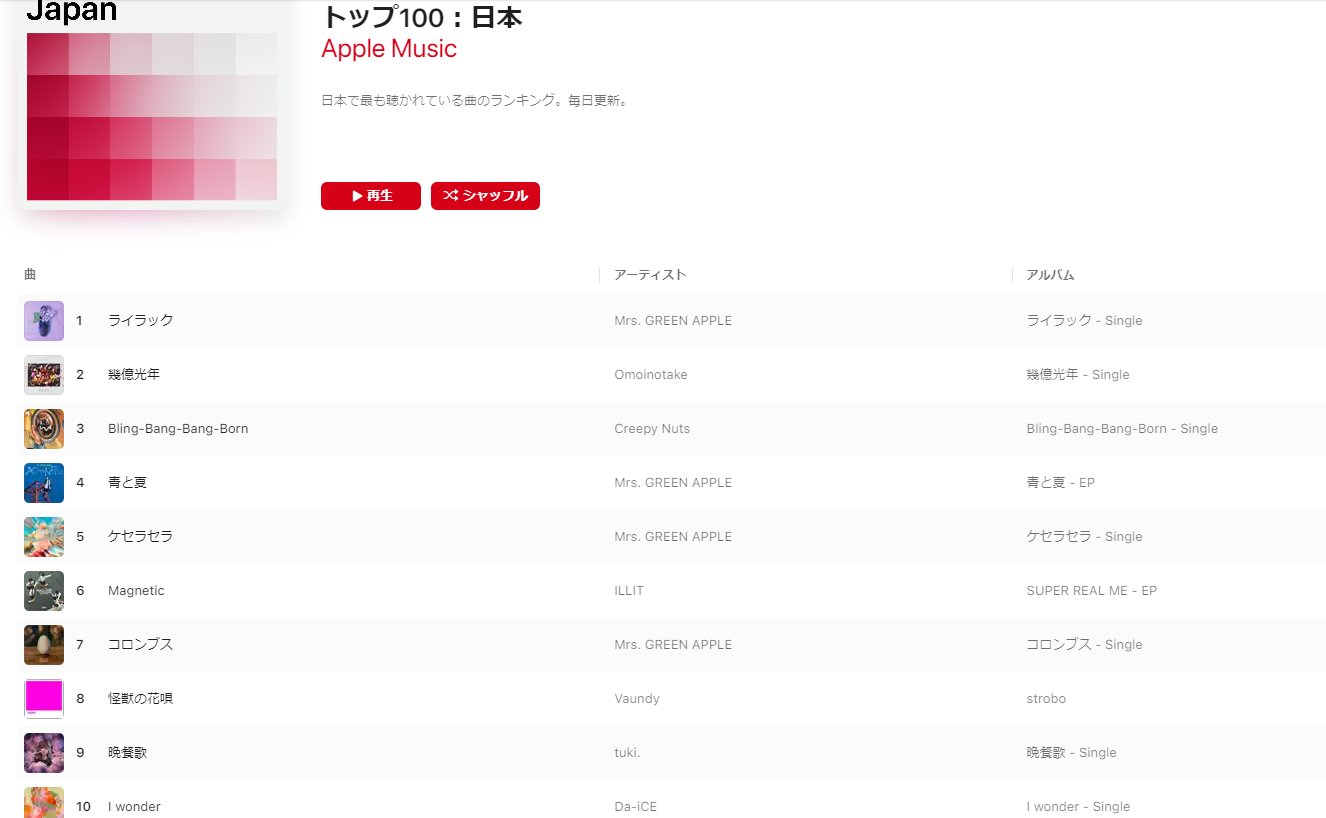
Task: Select song title コロンブス in row 7
Action: 141,645
